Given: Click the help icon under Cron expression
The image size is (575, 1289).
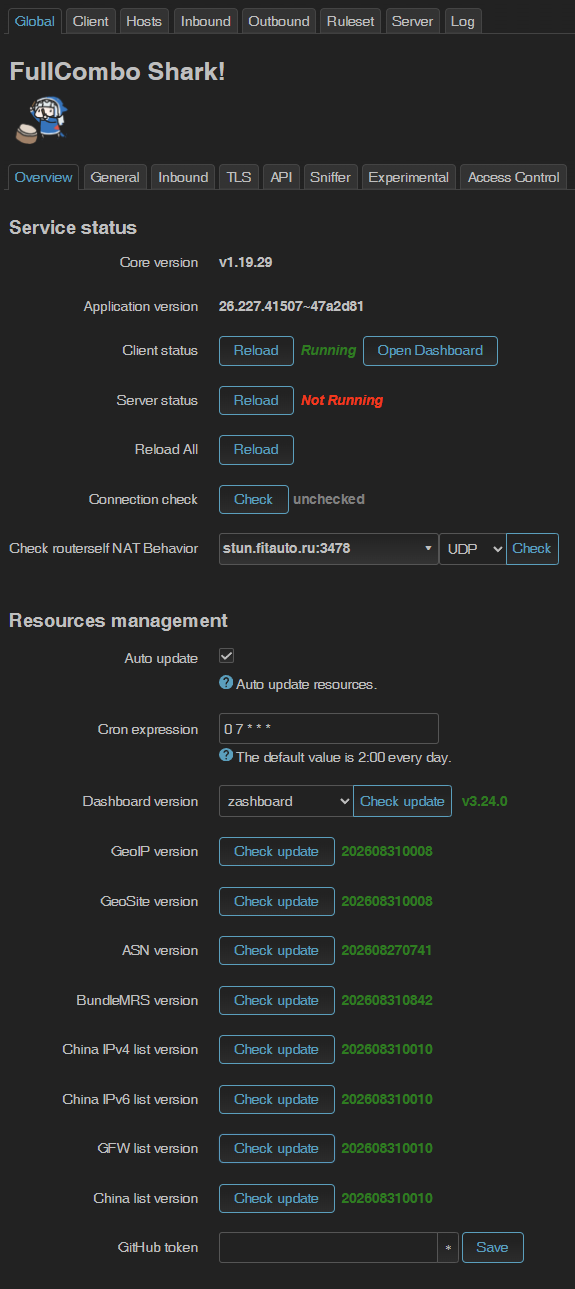Looking at the screenshot, I should coord(226,756).
